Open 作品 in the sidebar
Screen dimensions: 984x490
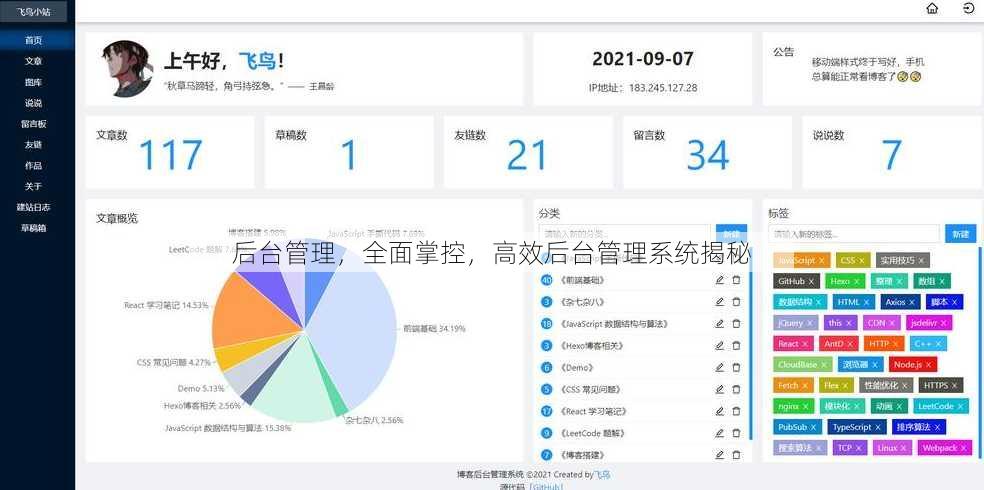tap(34, 166)
